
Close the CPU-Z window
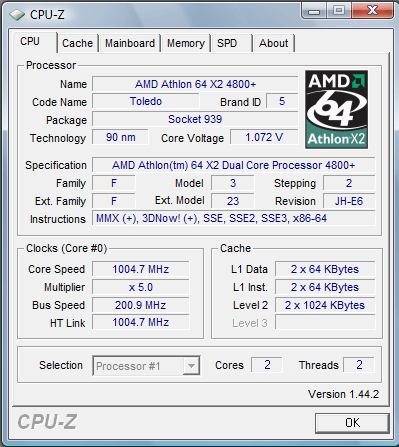373,11
